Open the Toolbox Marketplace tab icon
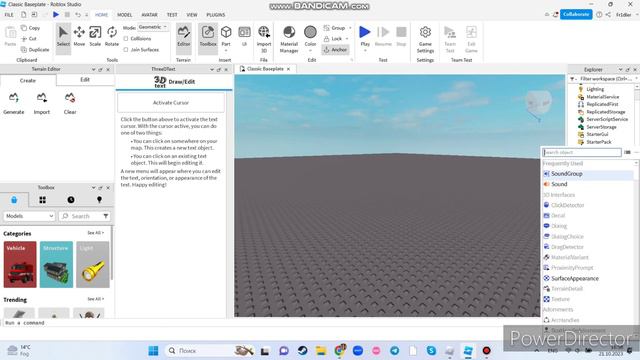 click(14, 200)
